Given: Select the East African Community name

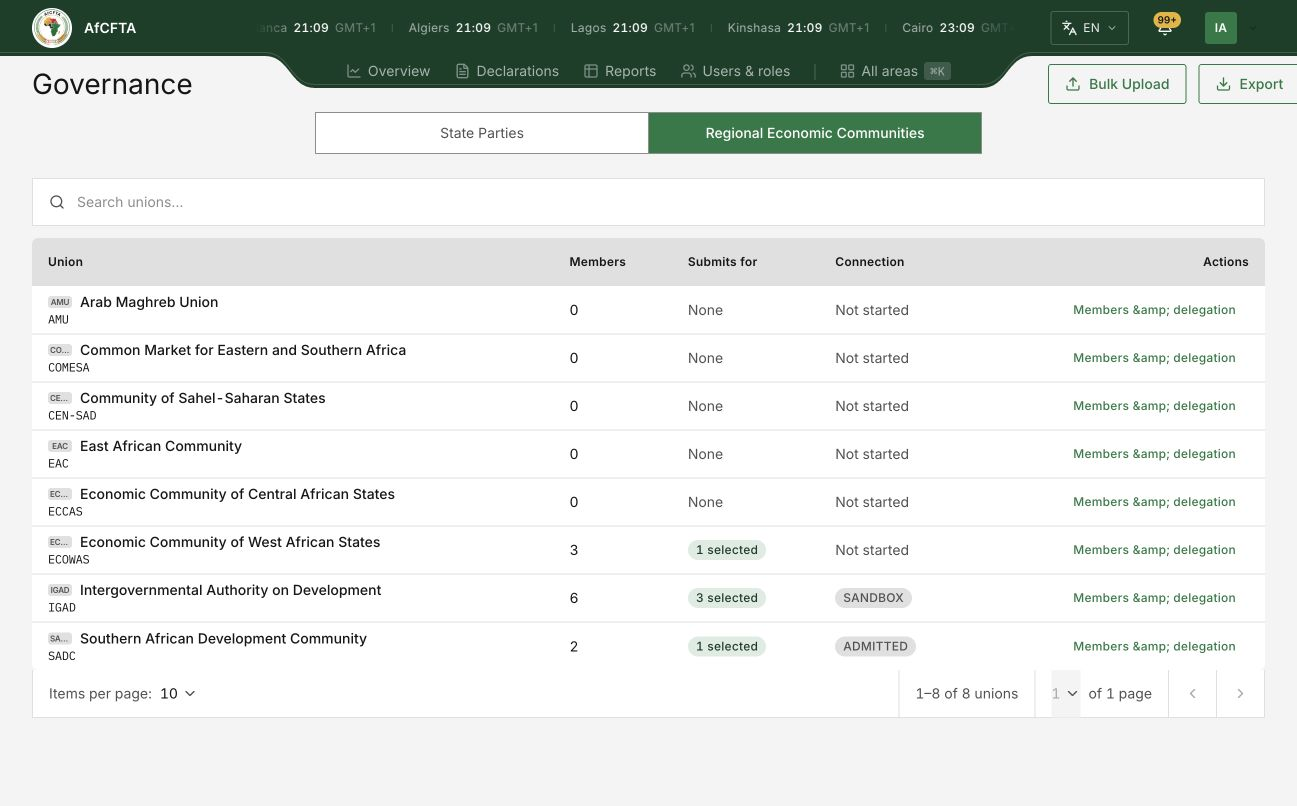Looking at the screenshot, I should (161, 446).
